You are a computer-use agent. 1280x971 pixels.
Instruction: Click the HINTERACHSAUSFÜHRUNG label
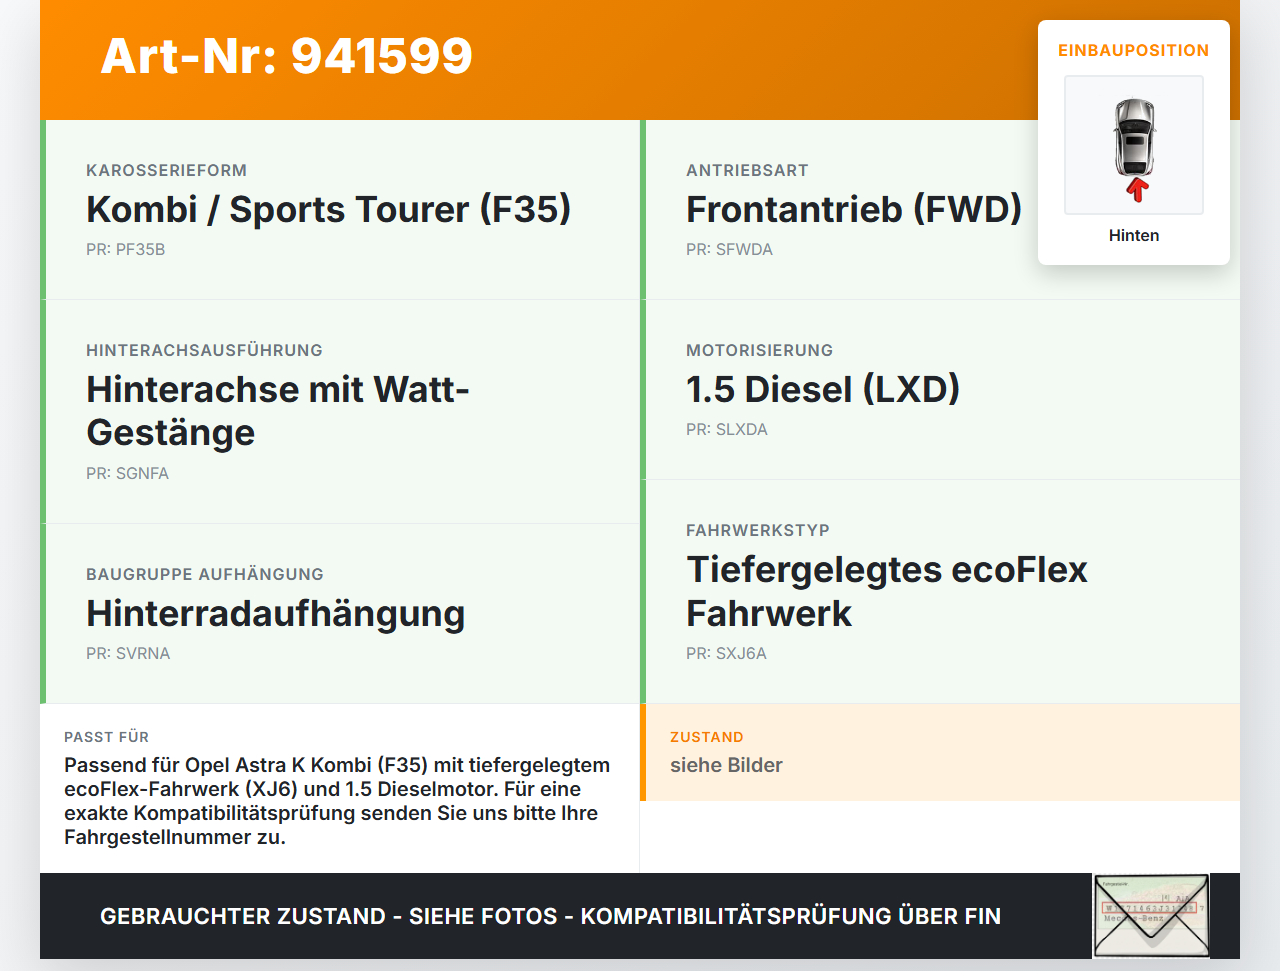coord(204,350)
